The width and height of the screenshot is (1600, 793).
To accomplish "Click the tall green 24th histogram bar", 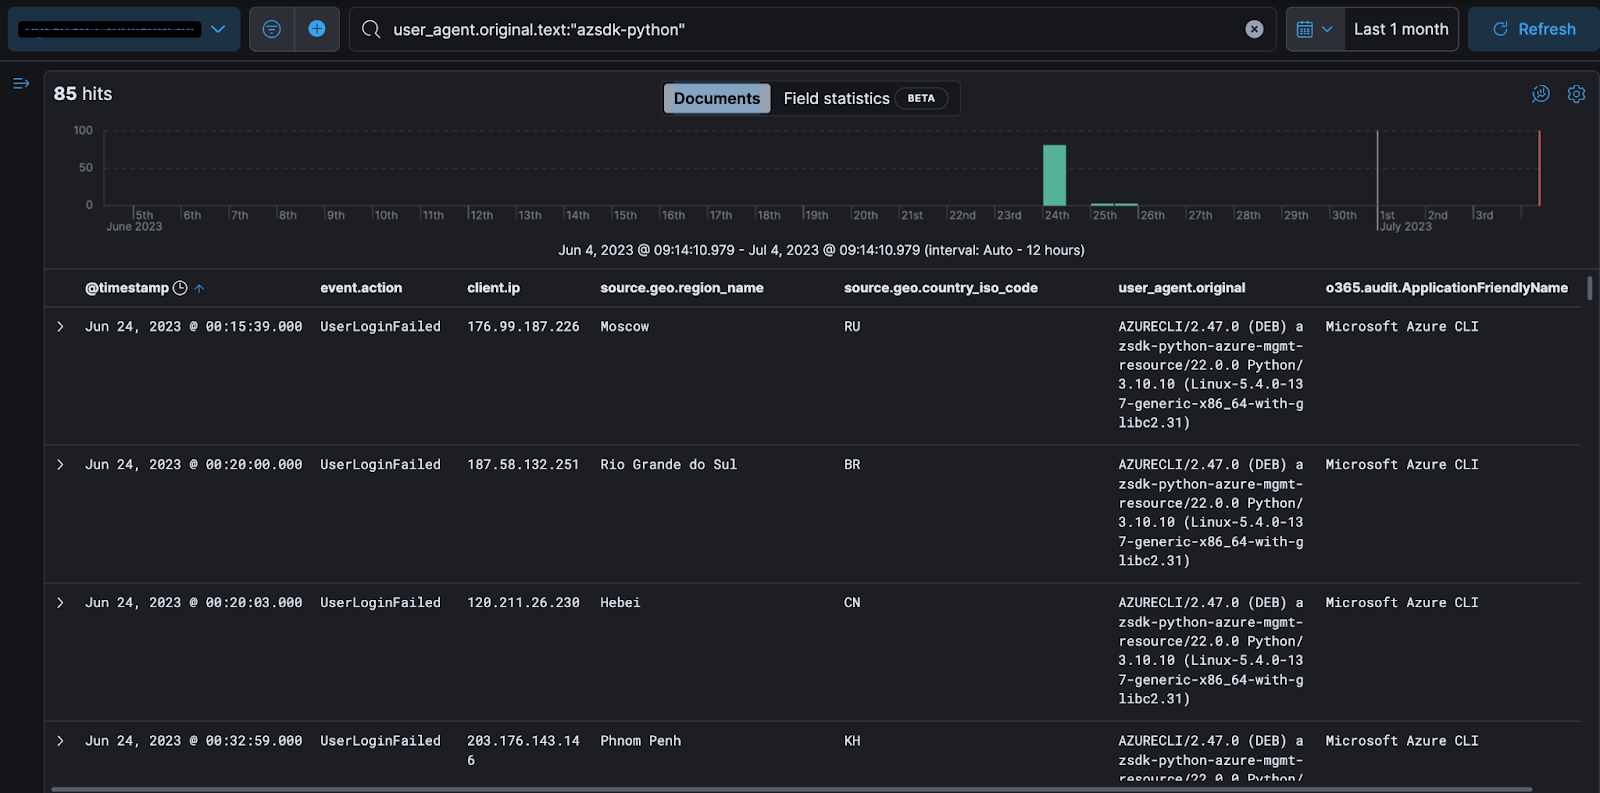I will (x=1054, y=175).
